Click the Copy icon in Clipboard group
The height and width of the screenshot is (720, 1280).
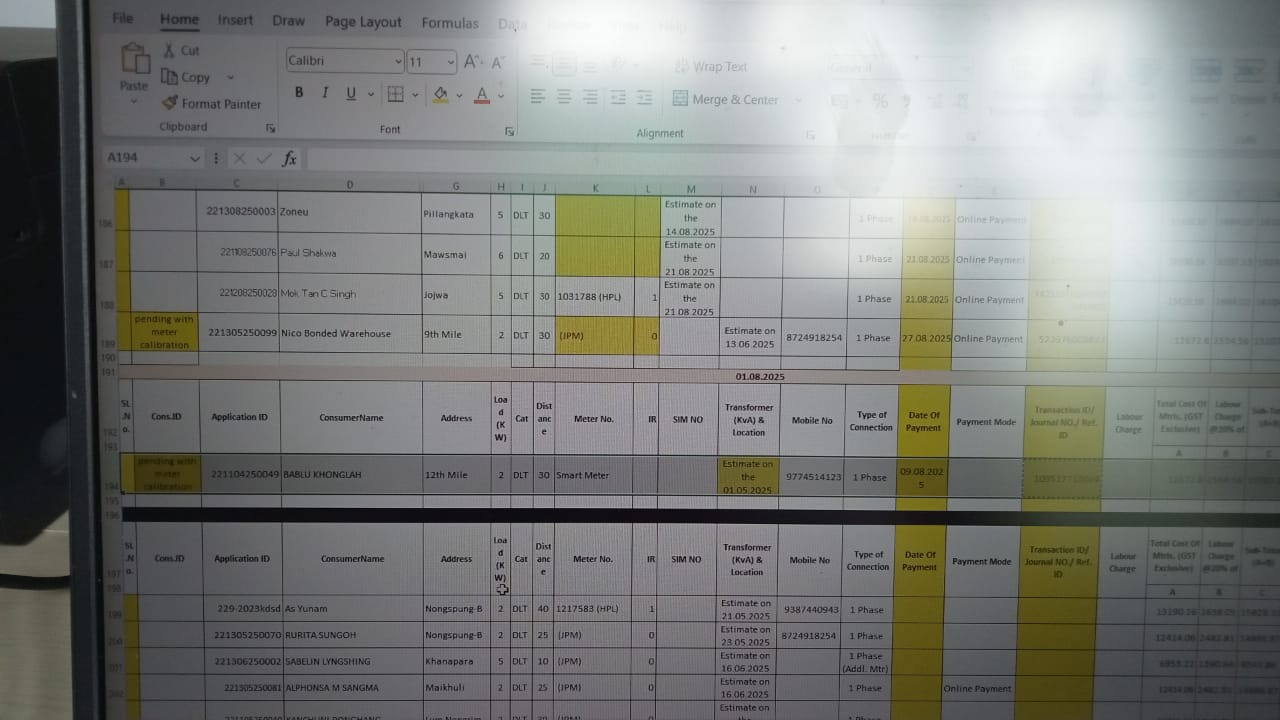[x=169, y=77]
